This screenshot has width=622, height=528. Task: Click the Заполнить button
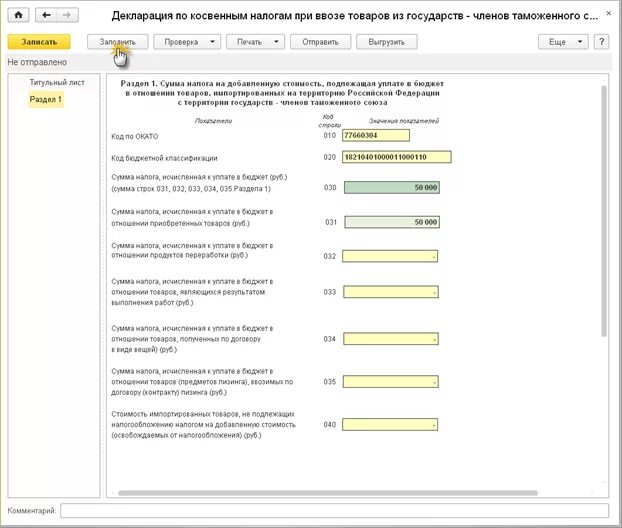[x=117, y=42]
